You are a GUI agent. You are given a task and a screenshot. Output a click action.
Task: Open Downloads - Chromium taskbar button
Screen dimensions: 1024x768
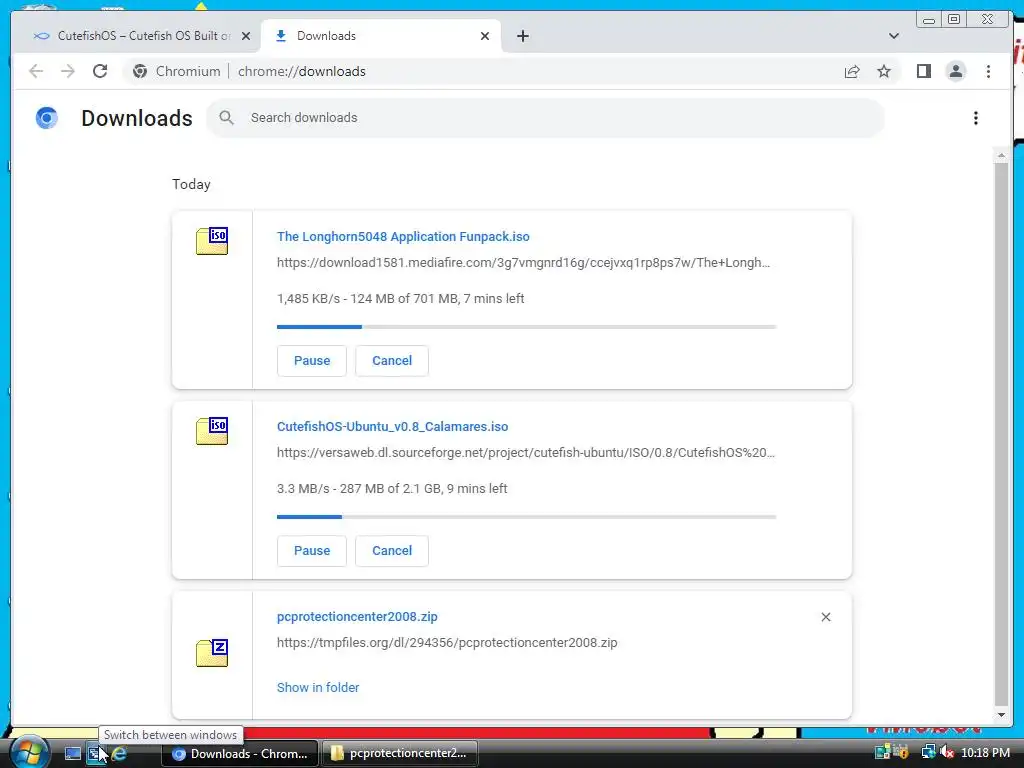240,754
